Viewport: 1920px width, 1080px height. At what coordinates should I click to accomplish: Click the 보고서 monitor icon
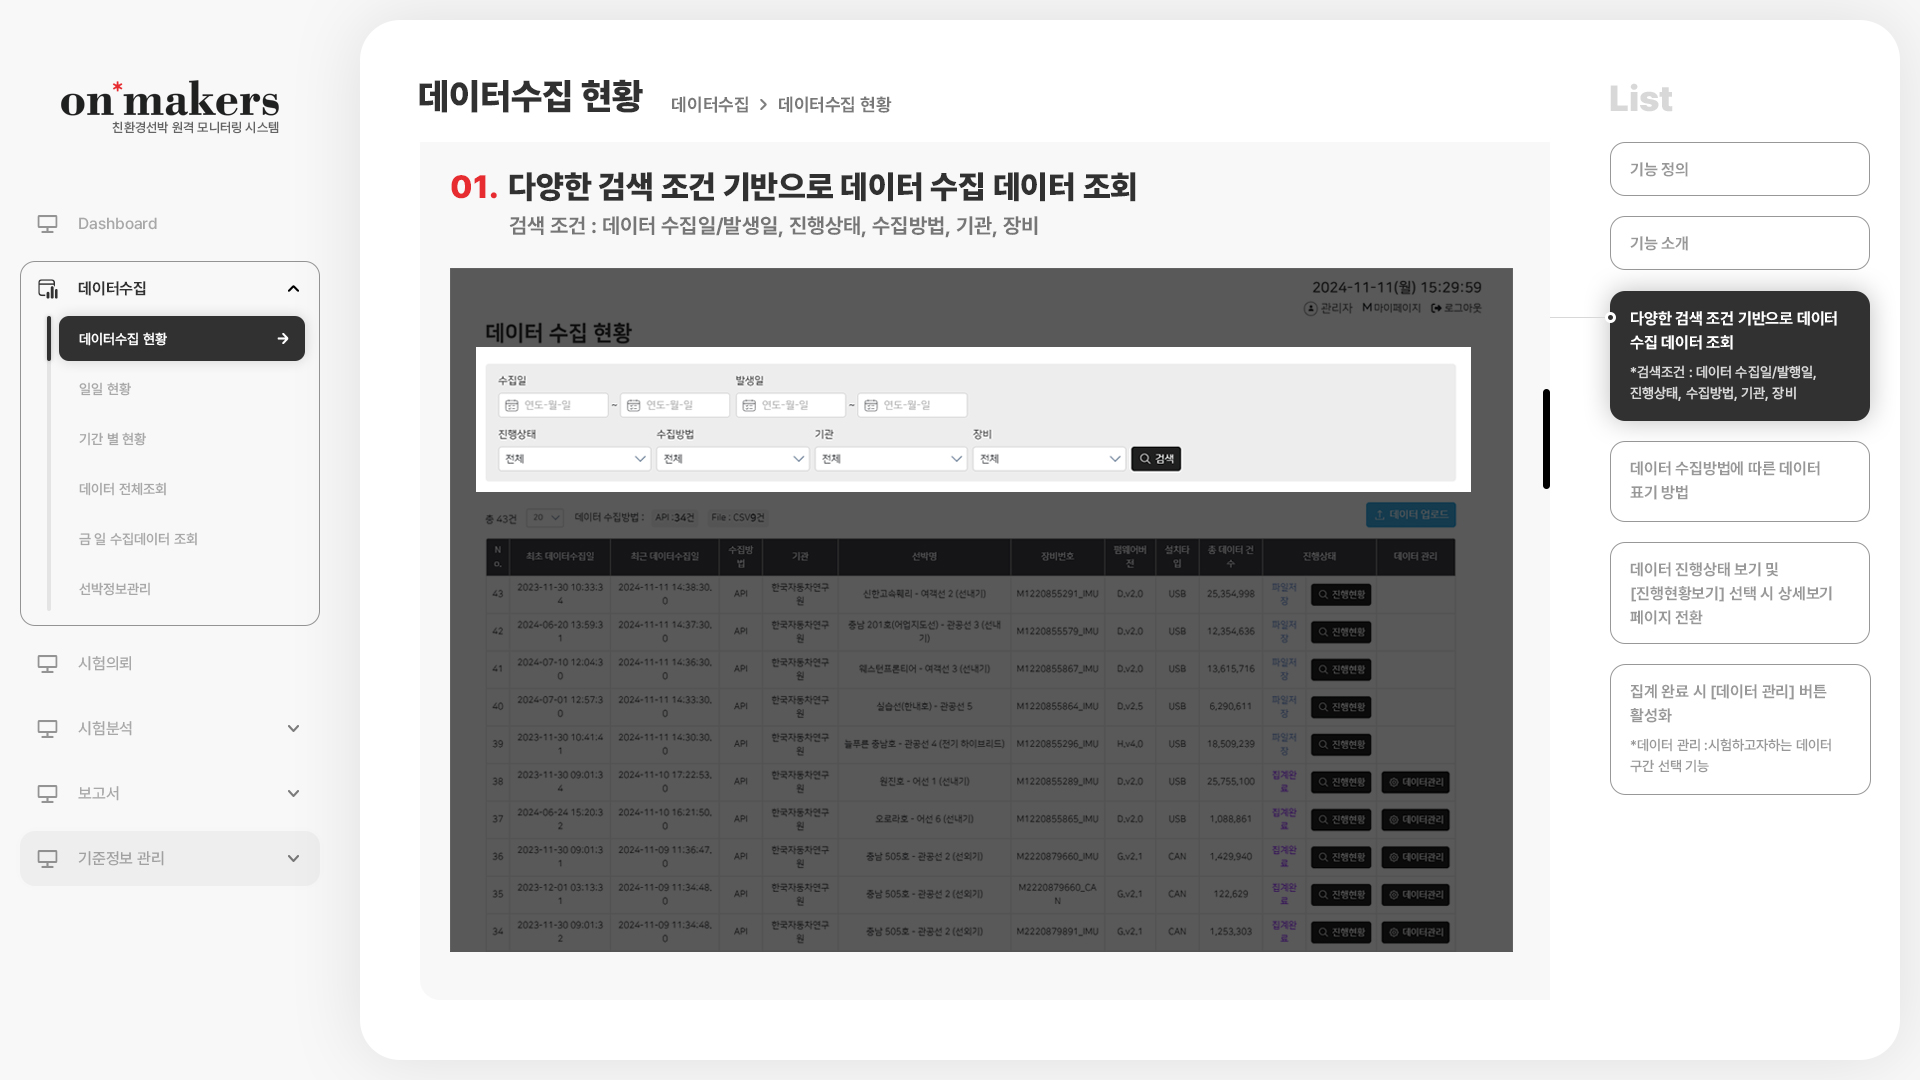pos(47,794)
